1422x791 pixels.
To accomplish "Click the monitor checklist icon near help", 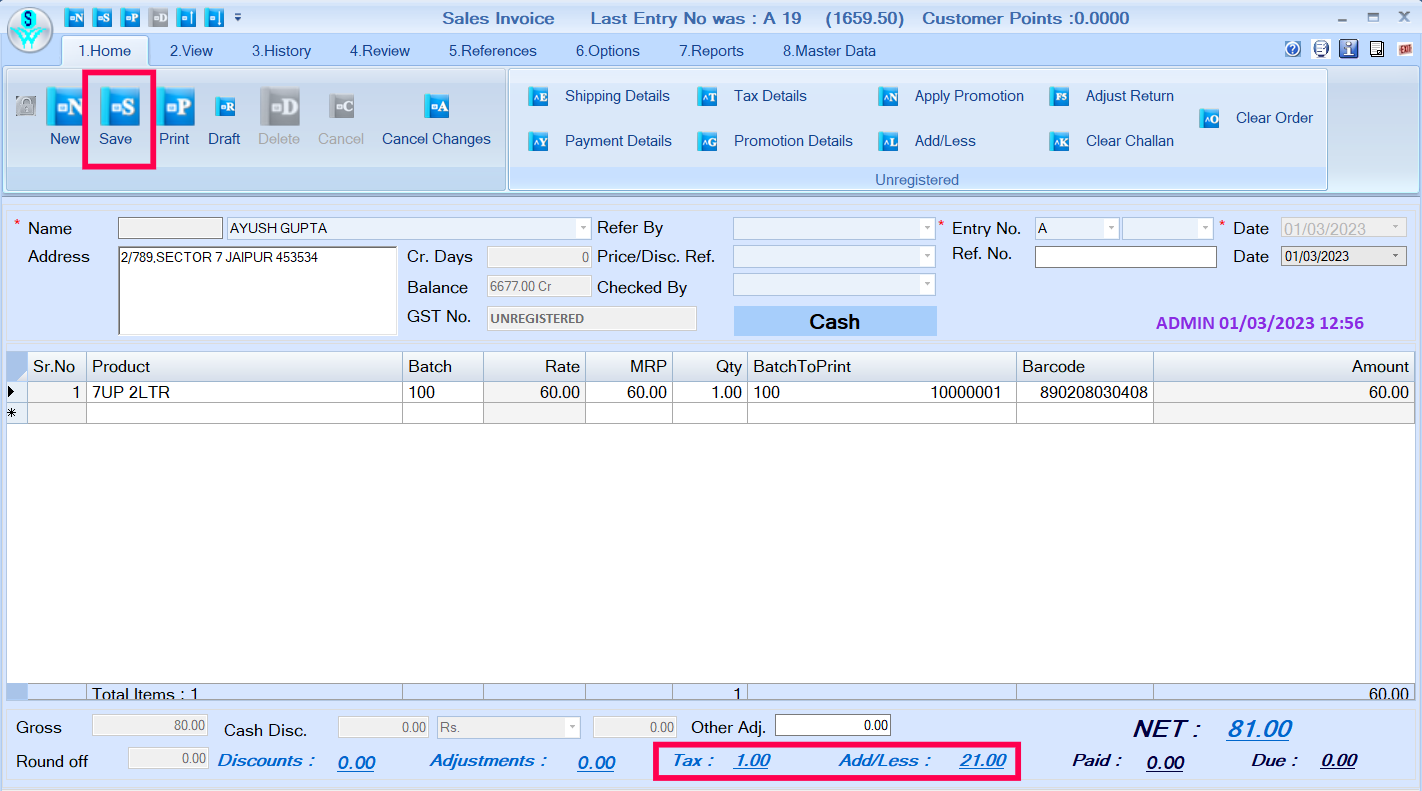I will point(1321,49).
